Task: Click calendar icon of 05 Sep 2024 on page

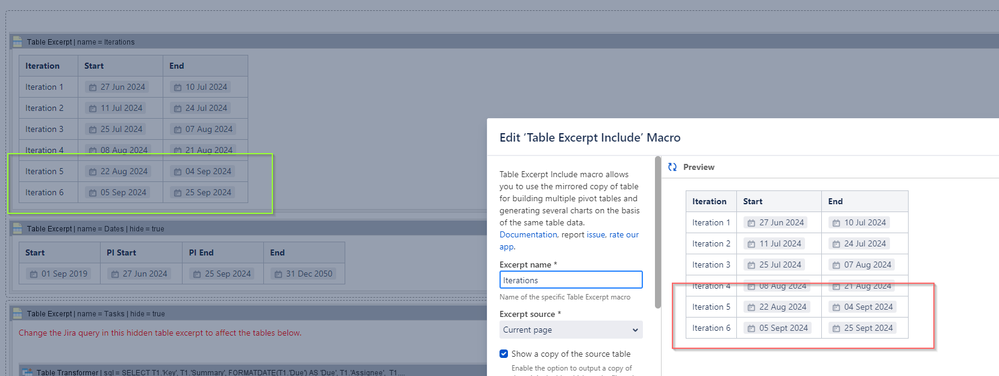Action: pyautogui.click(x=92, y=192)
